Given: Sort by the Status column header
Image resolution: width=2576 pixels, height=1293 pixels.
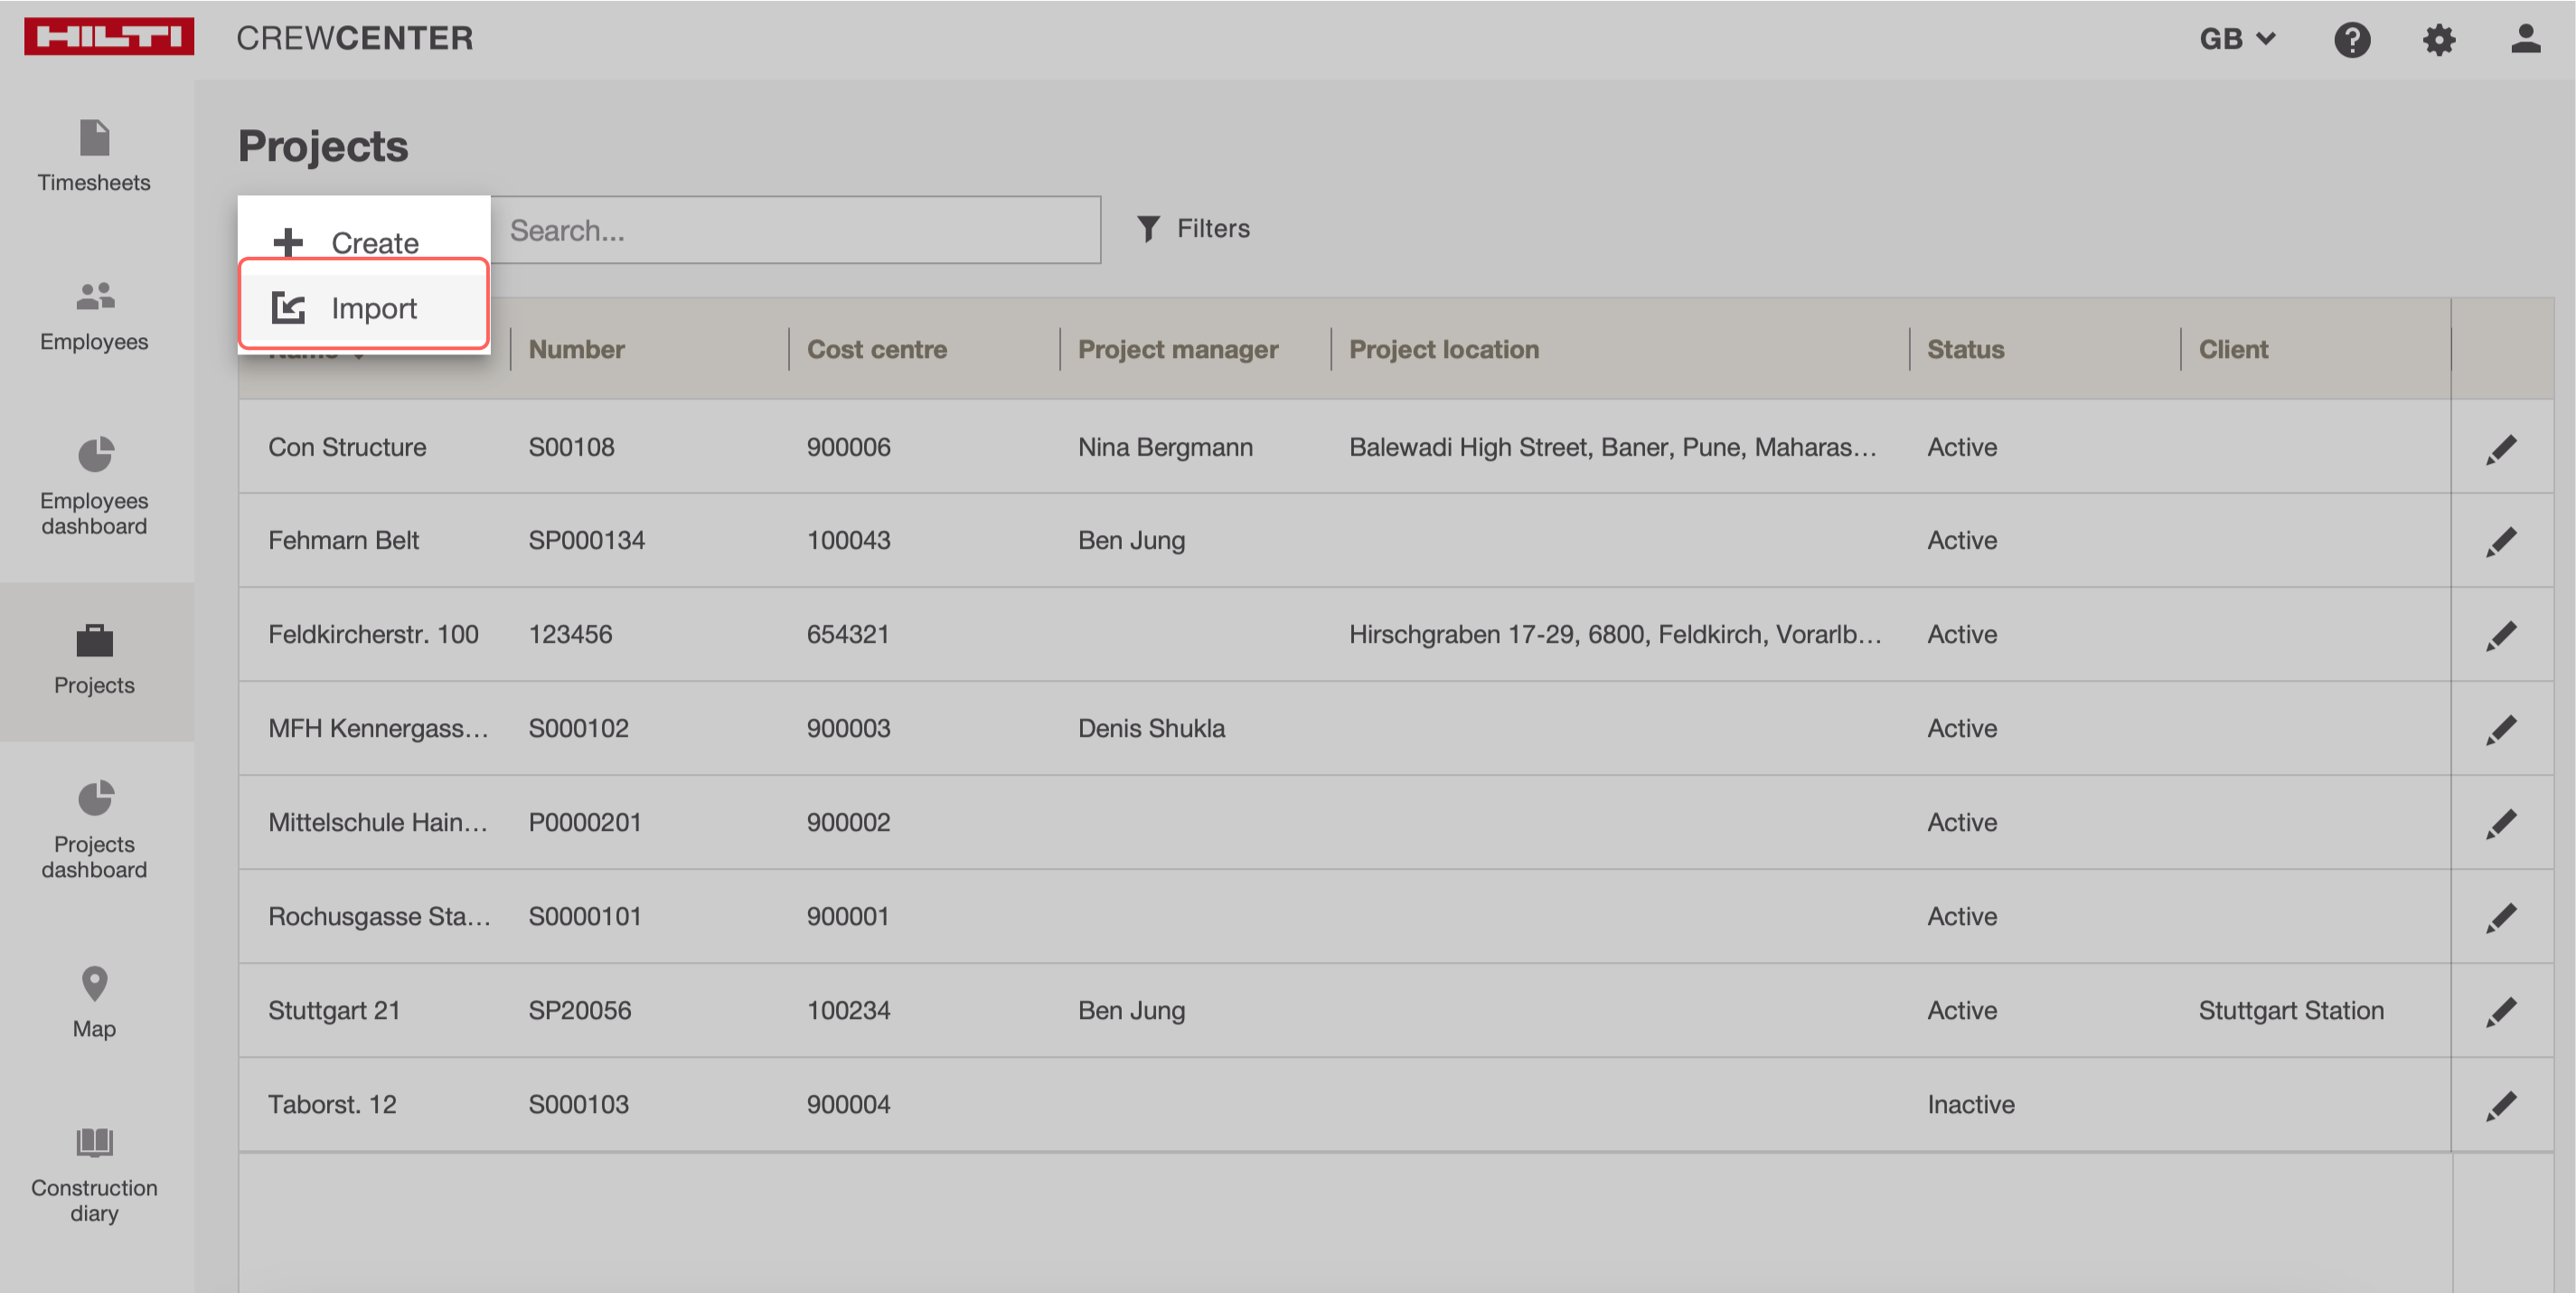Looking at the screenshot, I should pos(1965,349).
